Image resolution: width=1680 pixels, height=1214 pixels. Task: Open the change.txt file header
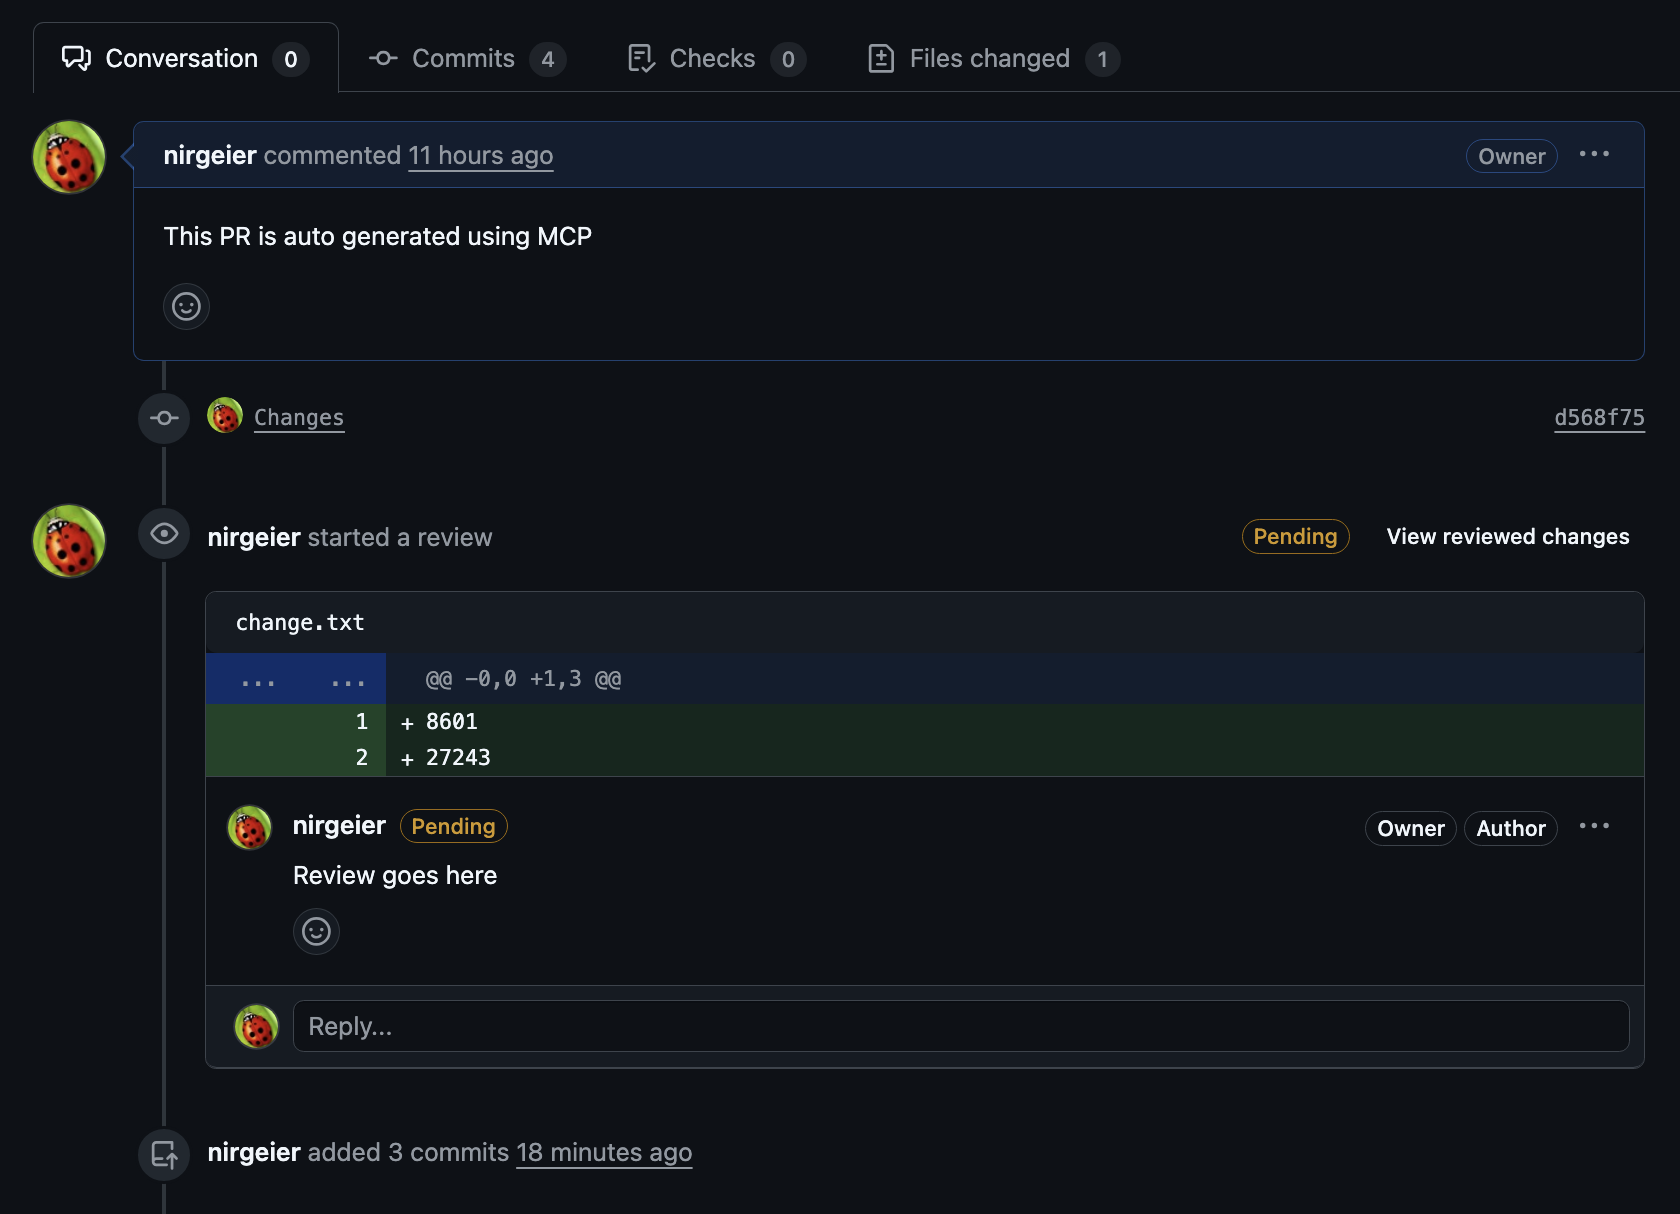(x=300, y=622)
